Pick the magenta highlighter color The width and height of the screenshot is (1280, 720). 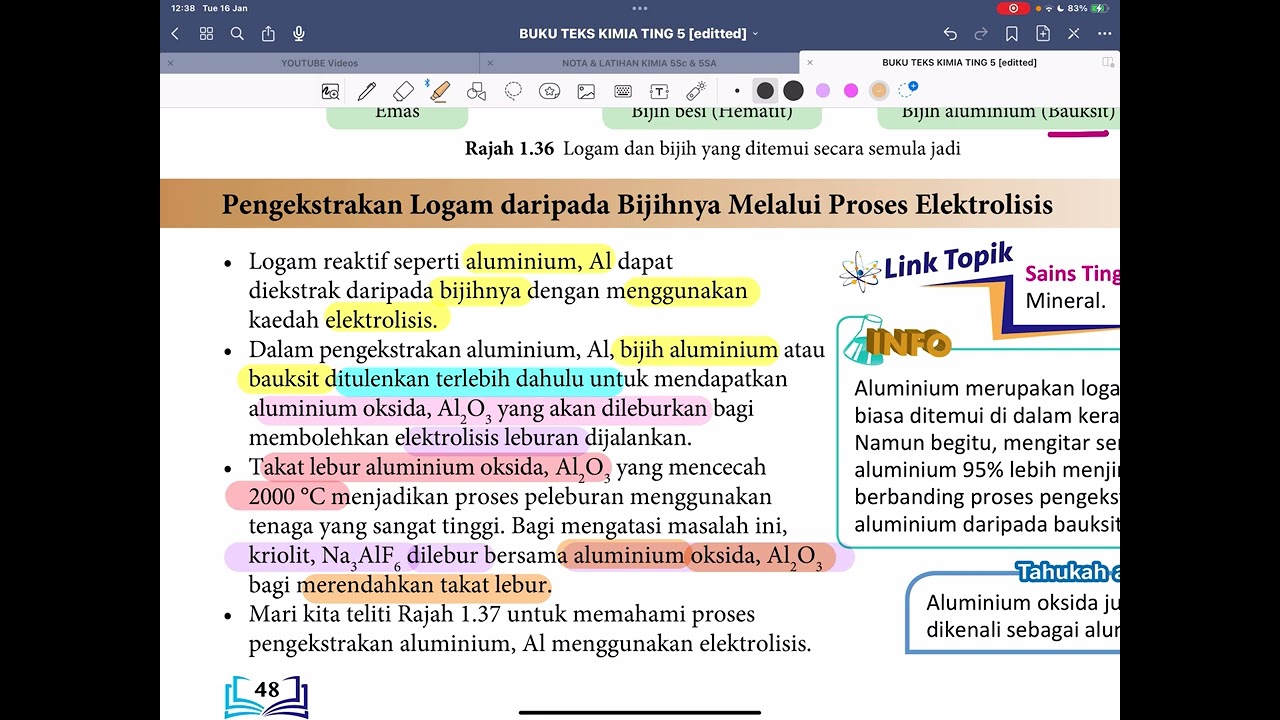[851, 91]
